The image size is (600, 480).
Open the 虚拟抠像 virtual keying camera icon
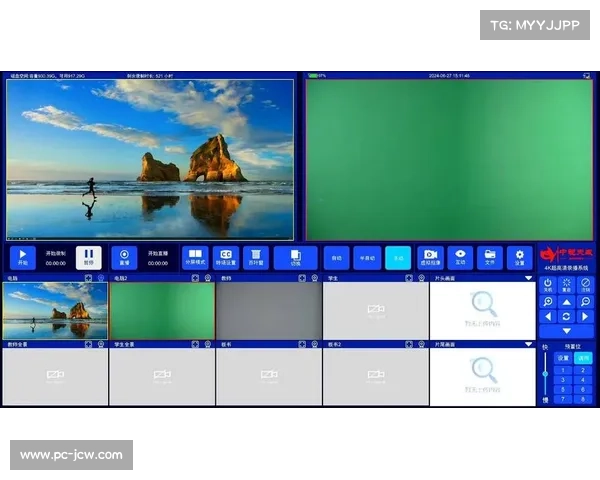430,258
